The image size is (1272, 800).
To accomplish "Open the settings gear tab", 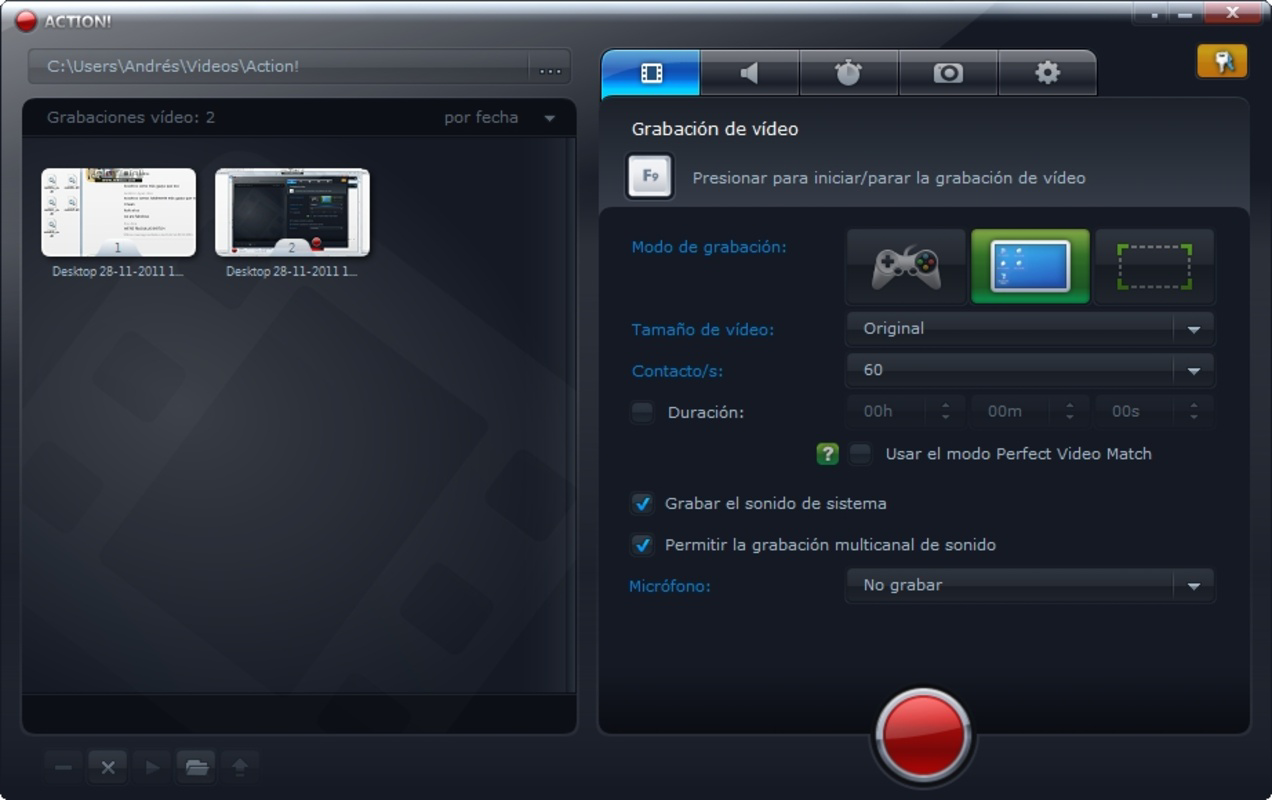I will (x=1047, y=73).
